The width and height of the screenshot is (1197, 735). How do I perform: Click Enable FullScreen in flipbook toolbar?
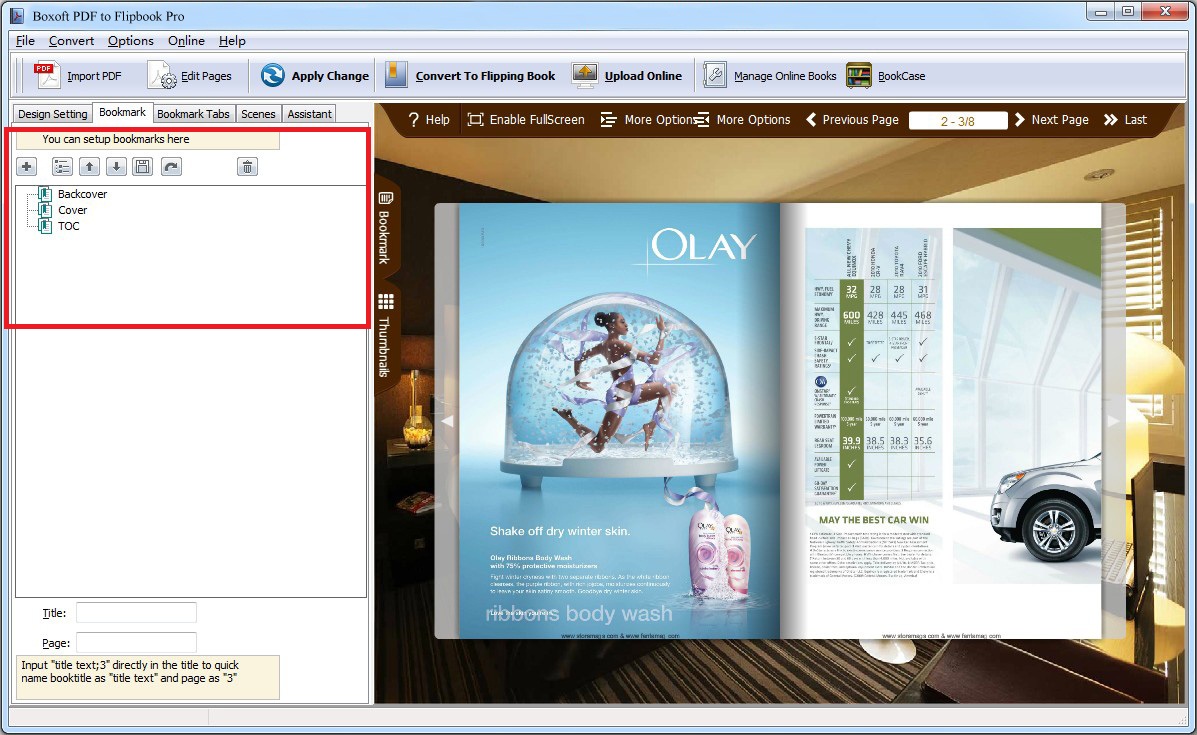click(x=526, y=119)
